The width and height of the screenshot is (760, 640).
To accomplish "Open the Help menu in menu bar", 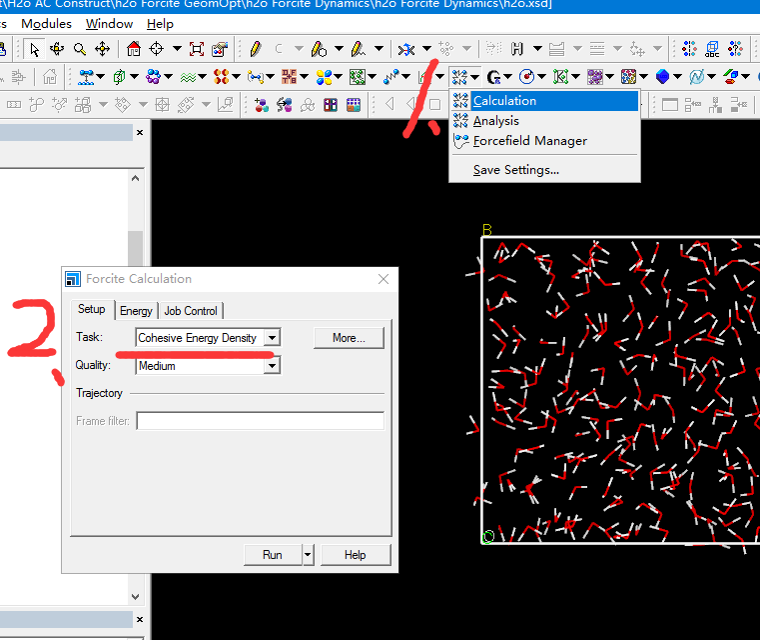I will coord(160,24).
